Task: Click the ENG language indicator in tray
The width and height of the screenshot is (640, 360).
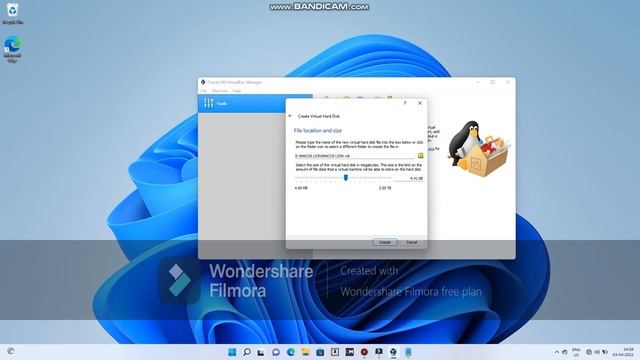Action: coord(576,352)
